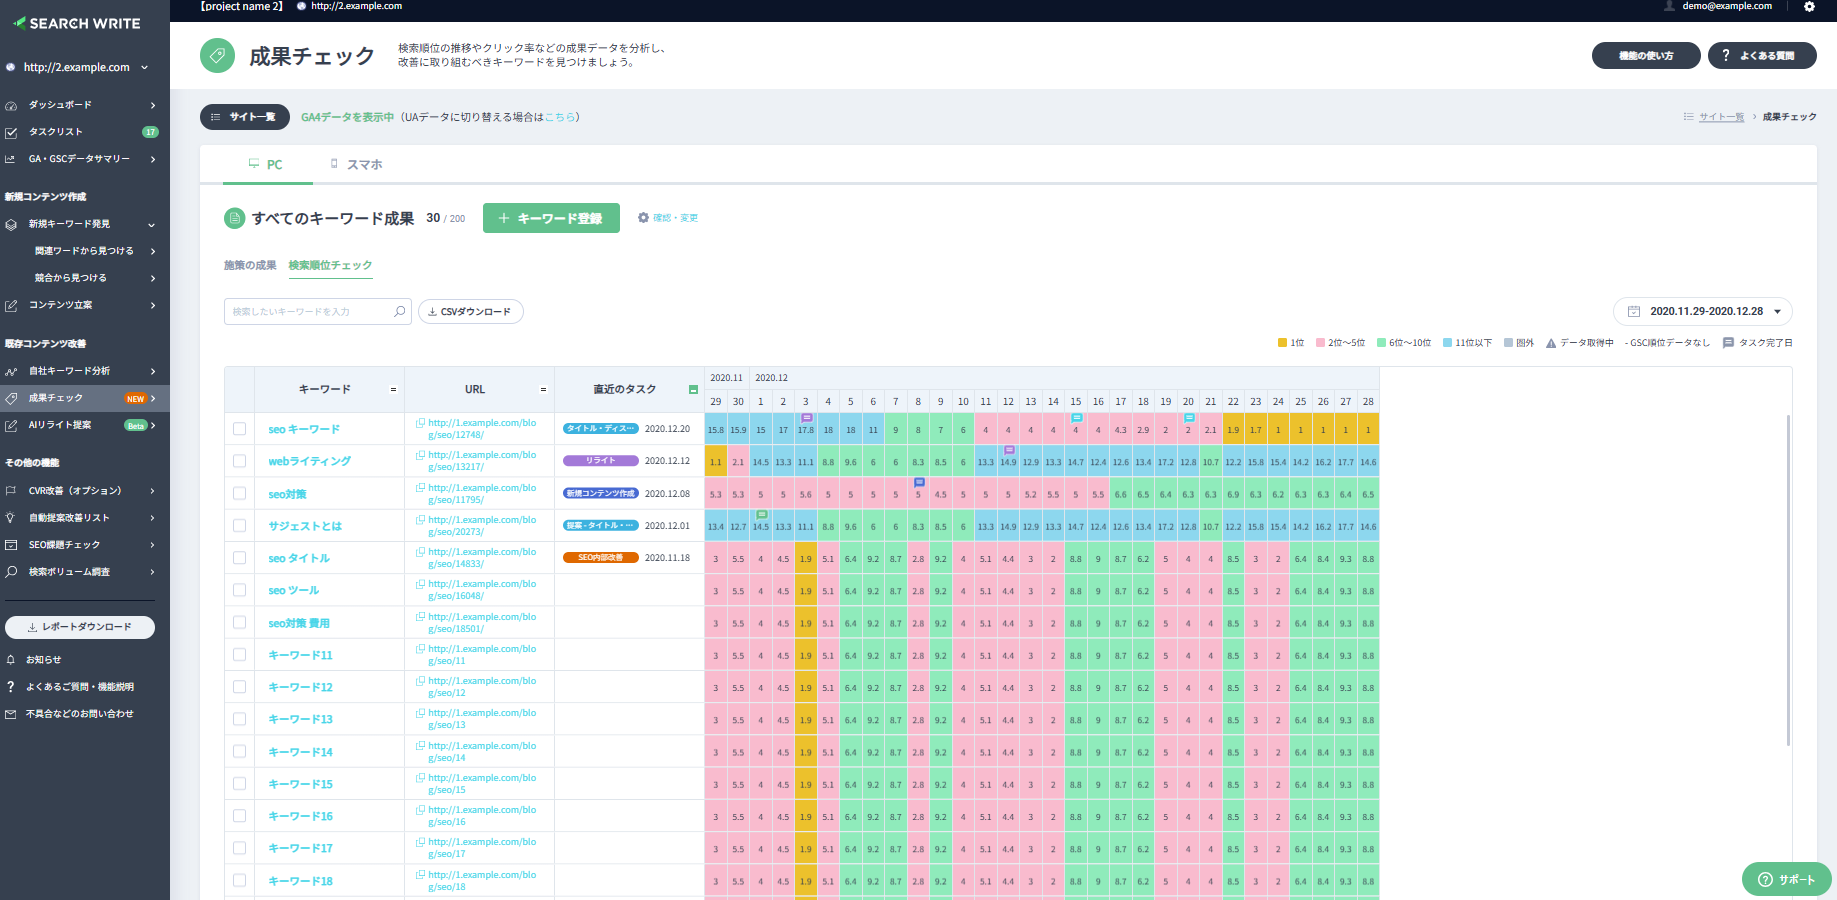
Task: Open 成果チェック in sidebar
Action: point(85,398)
